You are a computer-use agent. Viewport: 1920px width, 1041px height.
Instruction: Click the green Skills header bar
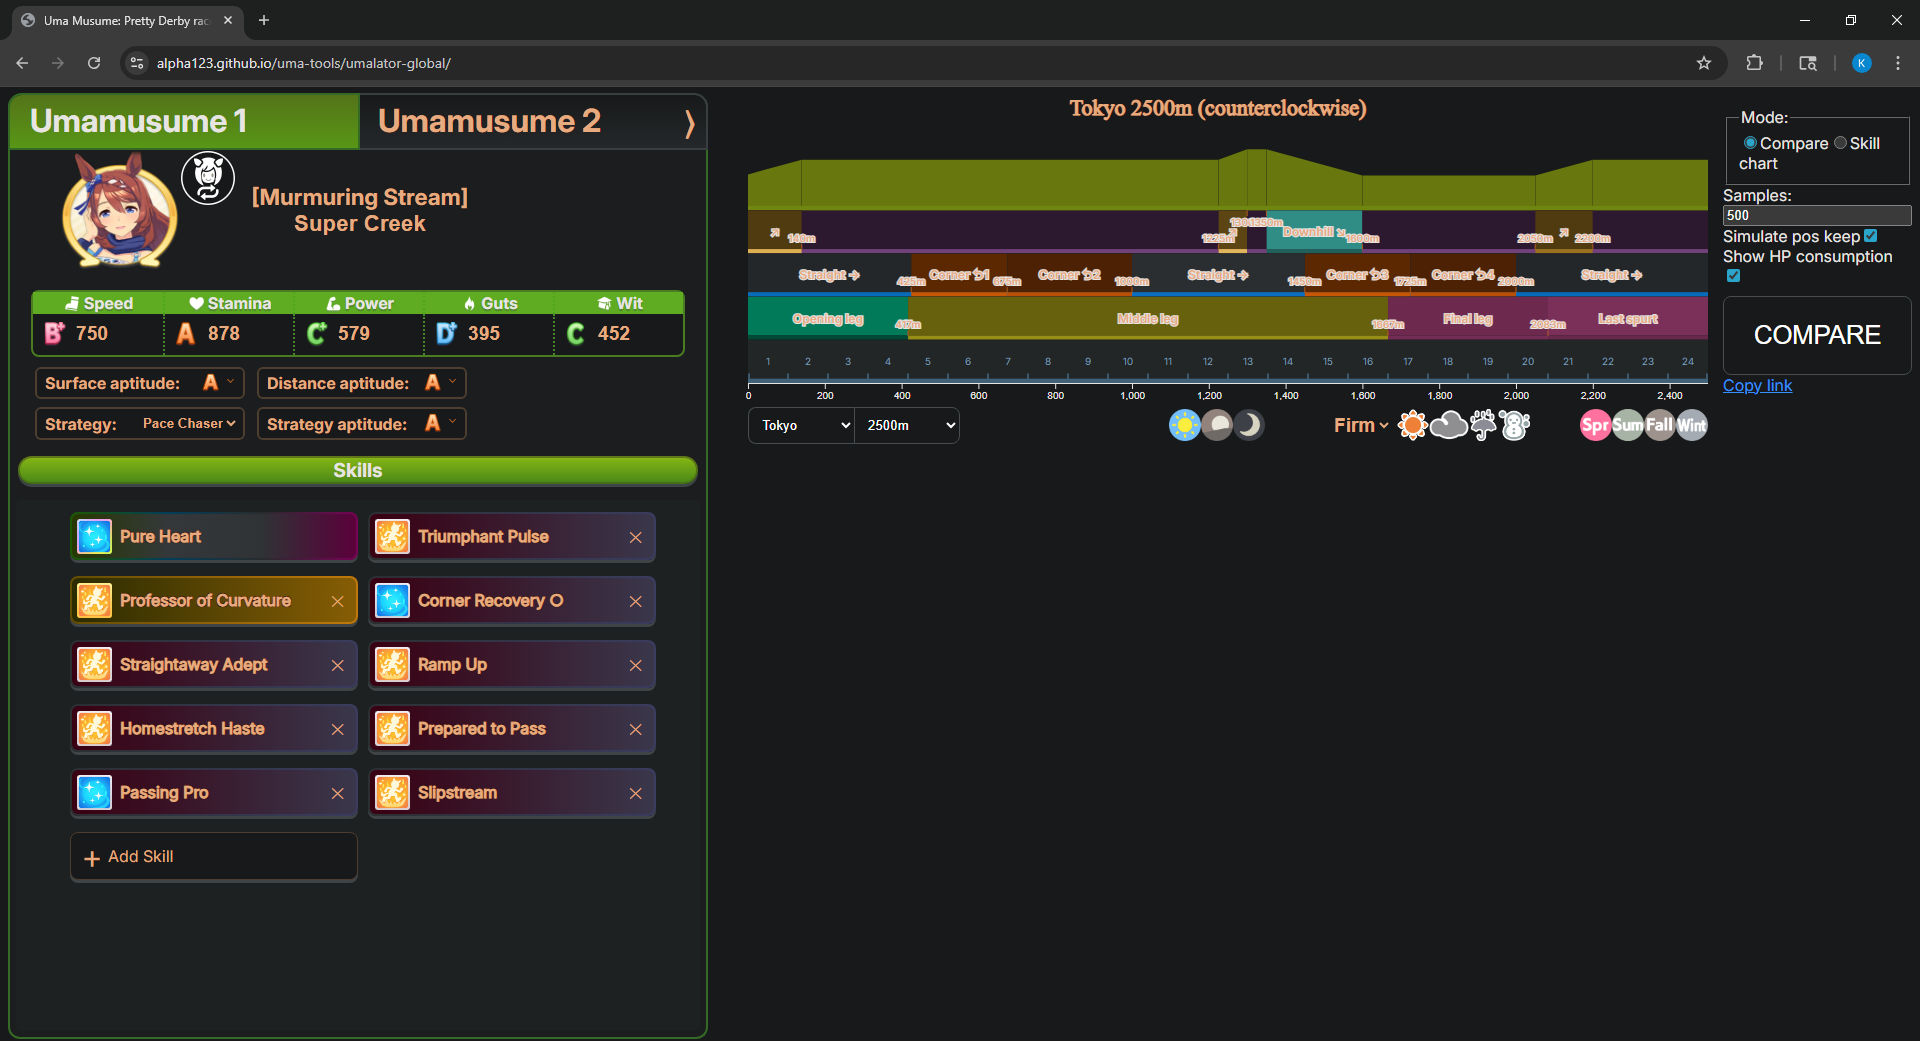pyautogui.click(x=358, y=471)
